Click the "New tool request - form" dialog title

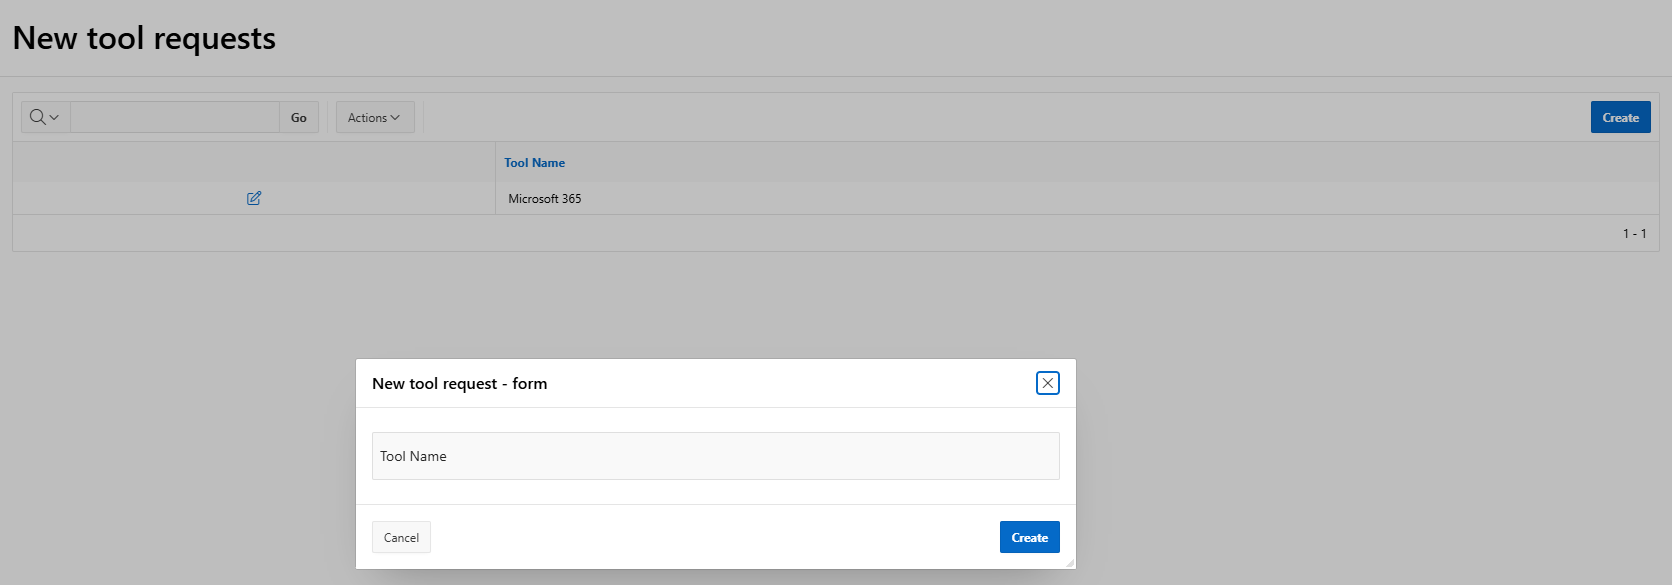coord(459,383)
